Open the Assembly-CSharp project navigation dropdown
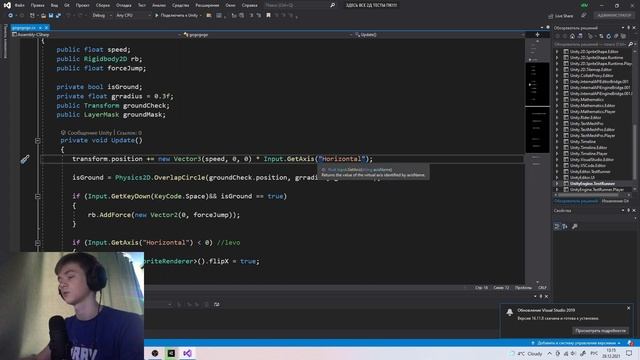Screen dimensions: 640x360 96,35
